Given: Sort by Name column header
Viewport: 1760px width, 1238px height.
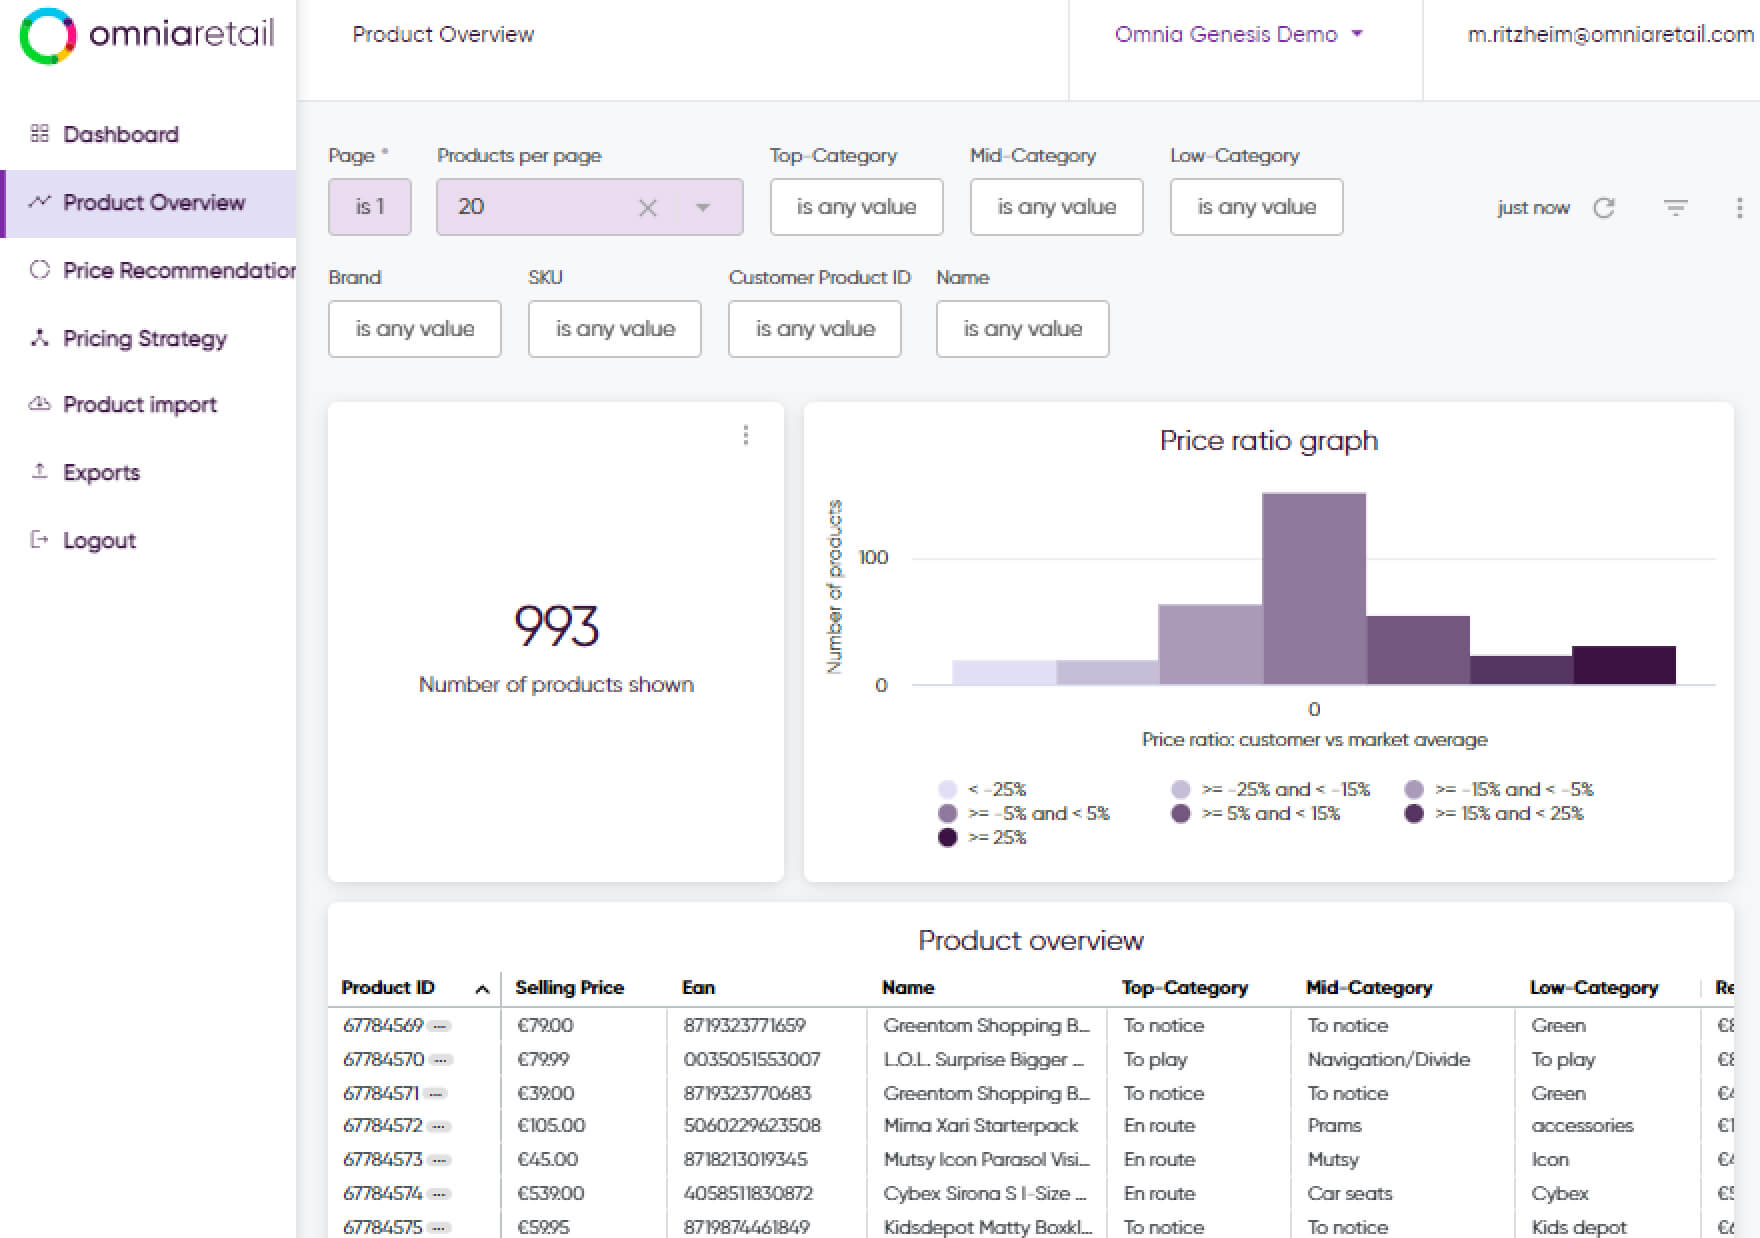Looking at the screenshot, I should (908, 988).
